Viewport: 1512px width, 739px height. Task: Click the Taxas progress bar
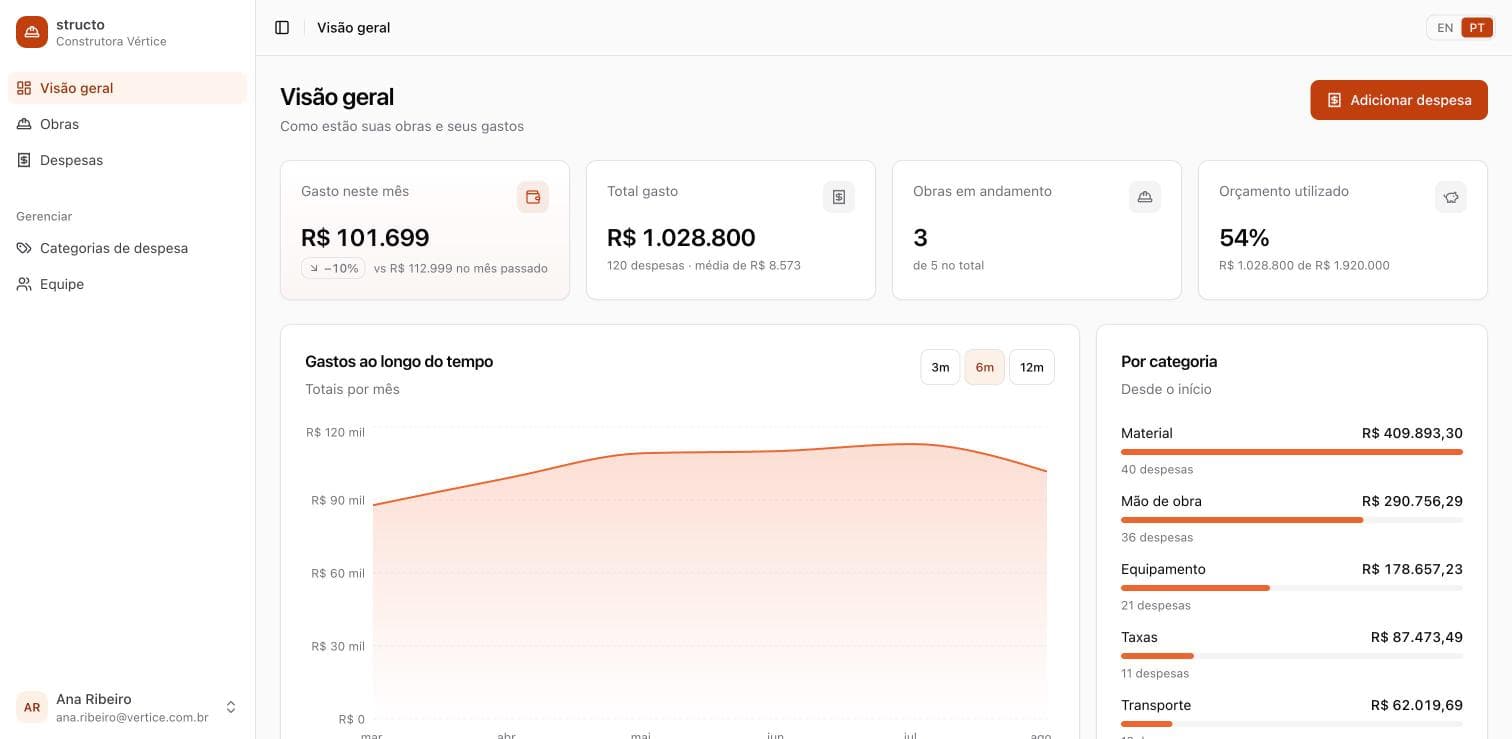(x=1292, y=656)
